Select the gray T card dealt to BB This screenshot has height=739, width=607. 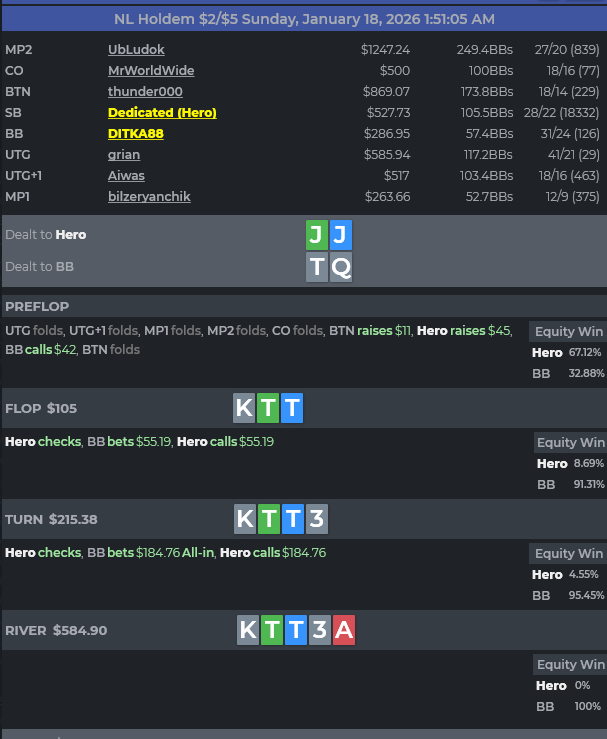316,267
